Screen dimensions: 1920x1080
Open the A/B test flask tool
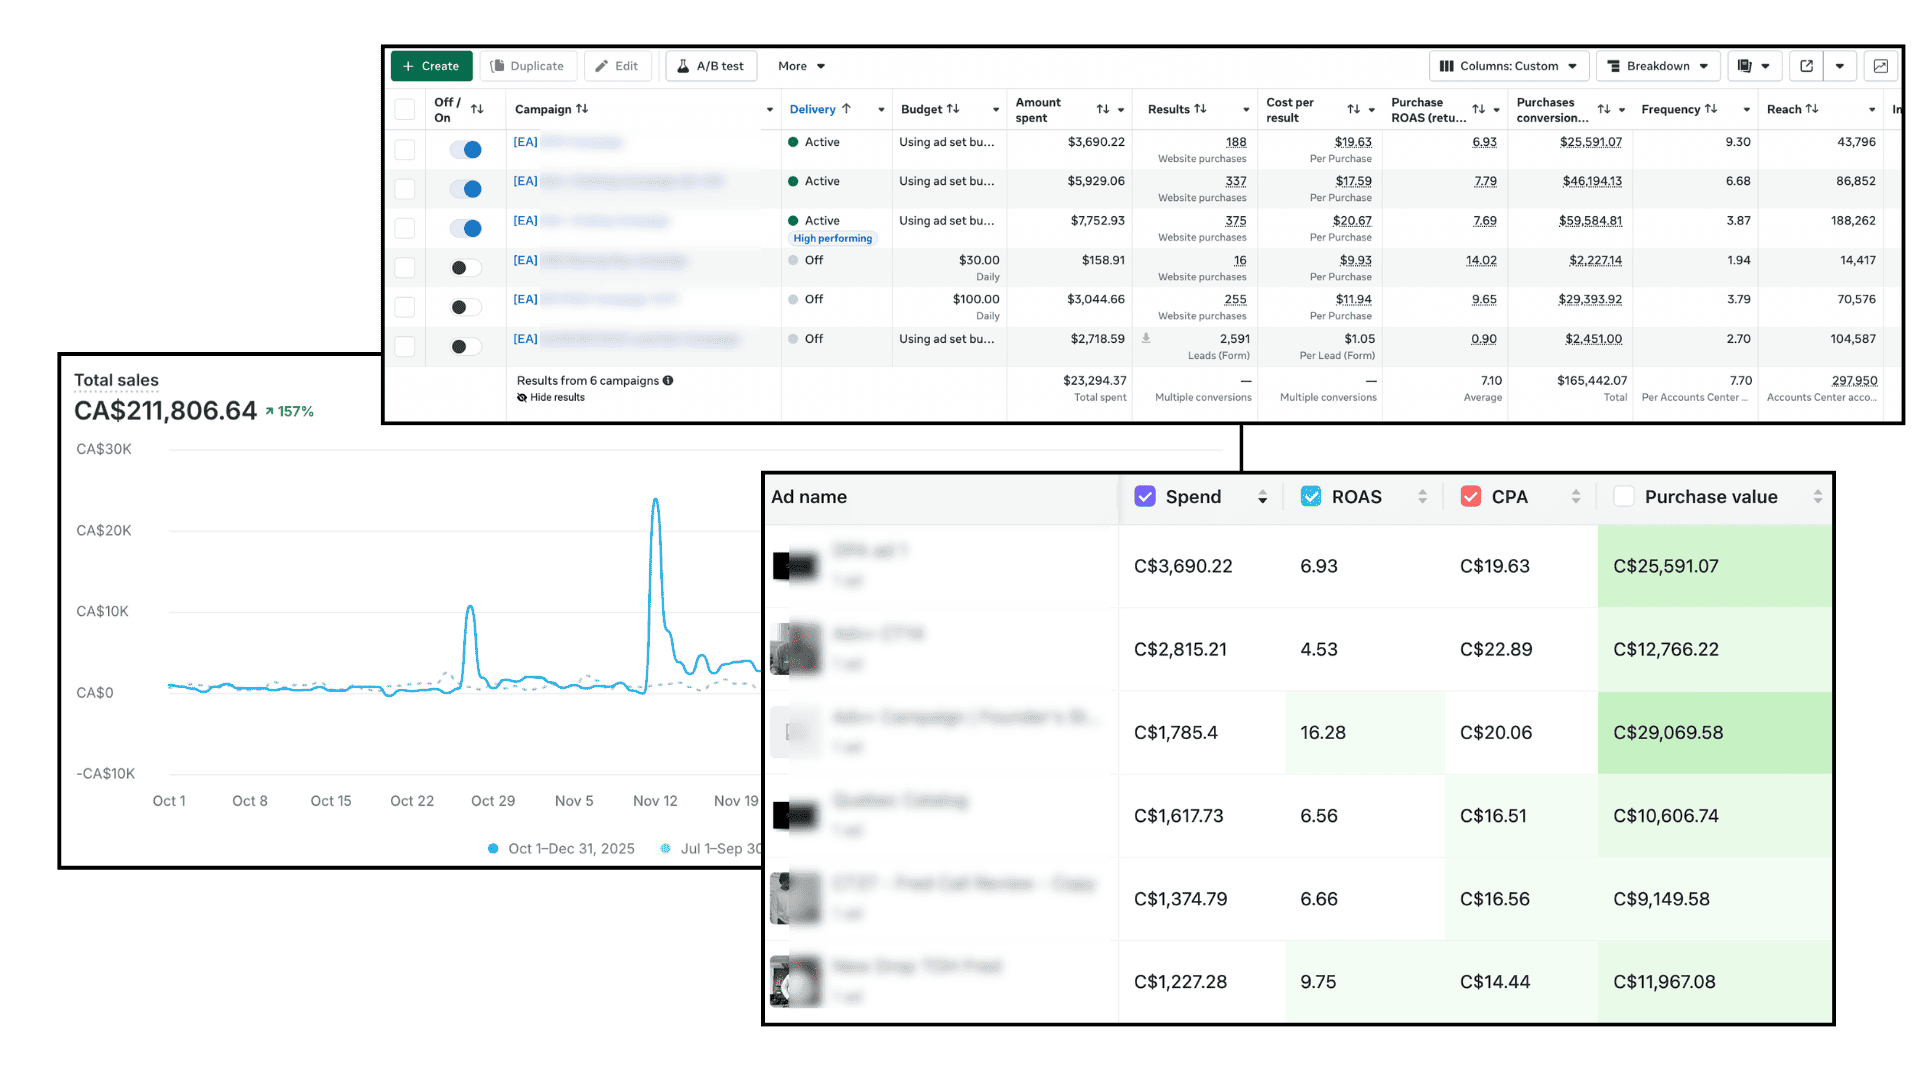(x=711, y=66)
